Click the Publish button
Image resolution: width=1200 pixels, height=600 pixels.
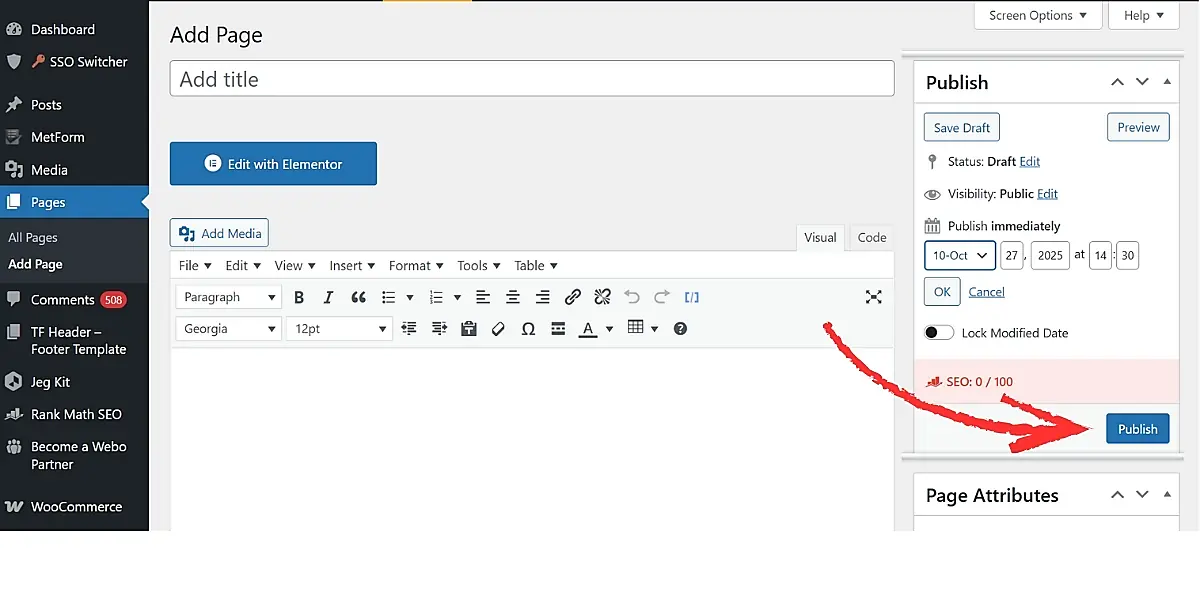[1137, 429]
